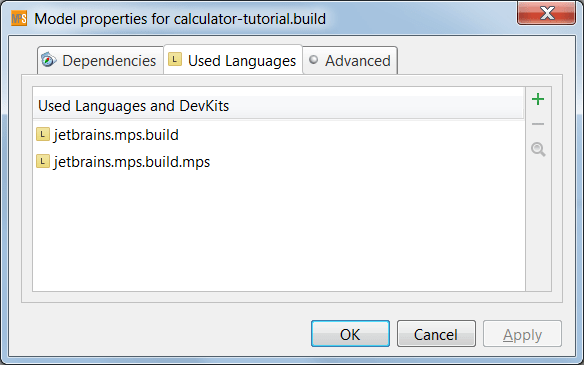Image resolution: width=584 pixels, height=365 pixels.
Task: Confirm with the OK button
Action: (350, 334)
